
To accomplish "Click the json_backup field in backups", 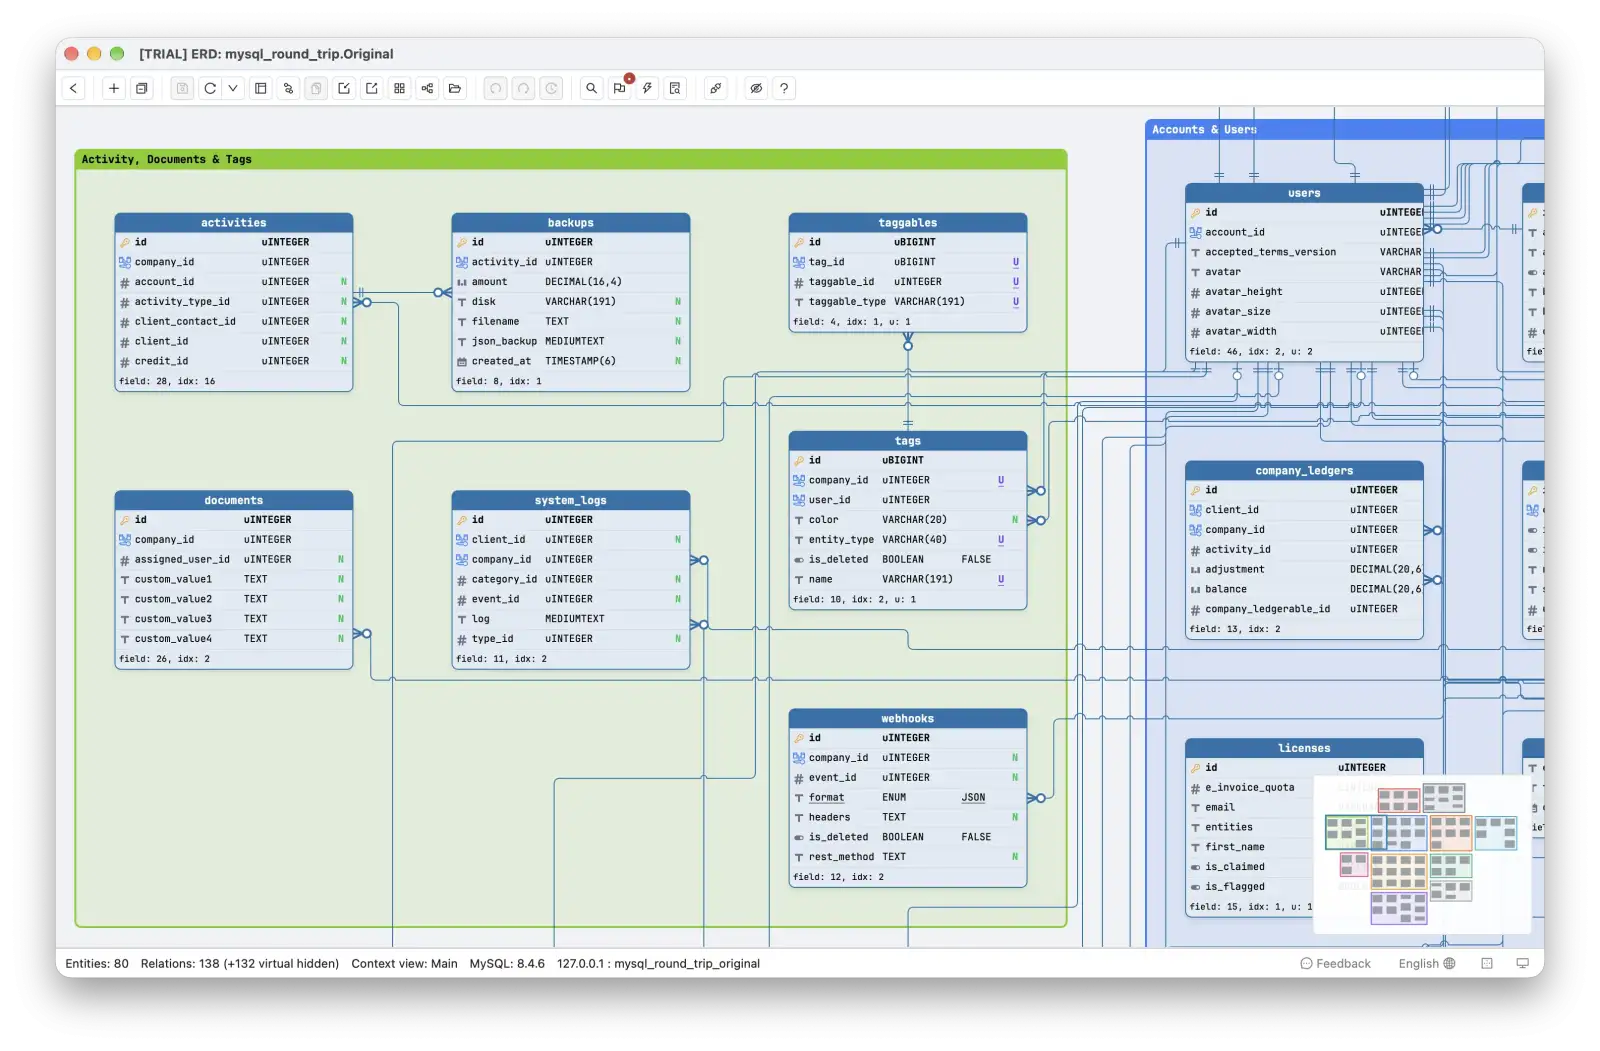I will click(x=571, y=341).
